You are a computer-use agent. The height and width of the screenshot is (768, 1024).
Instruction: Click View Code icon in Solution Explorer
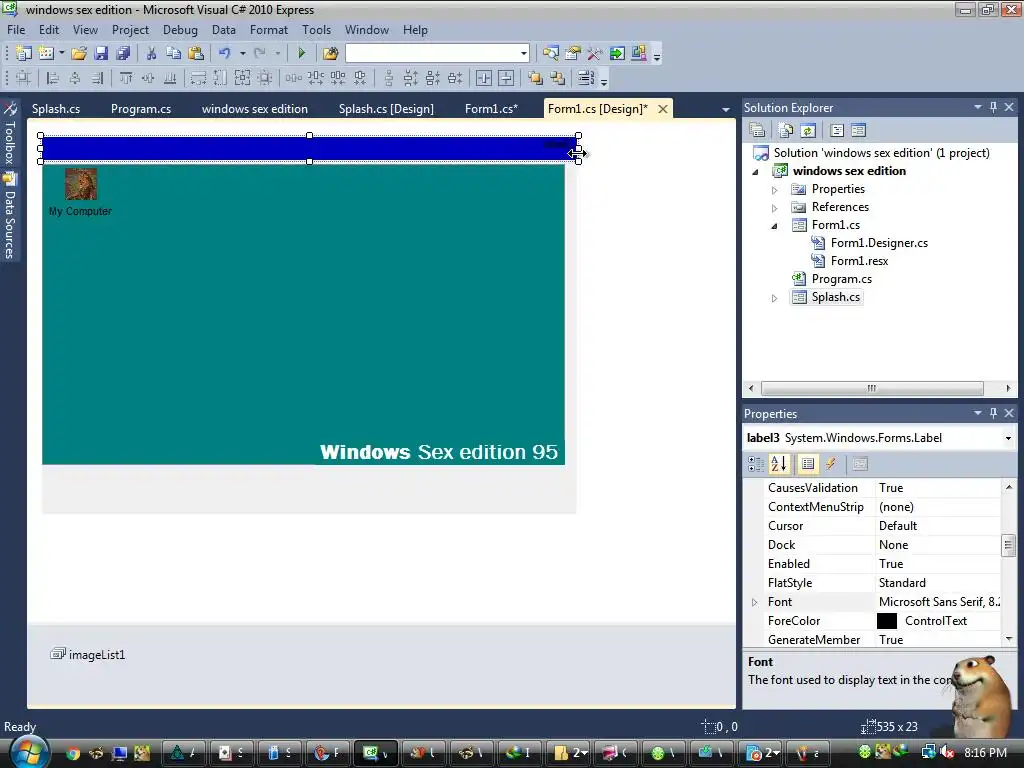pos(837,131)
